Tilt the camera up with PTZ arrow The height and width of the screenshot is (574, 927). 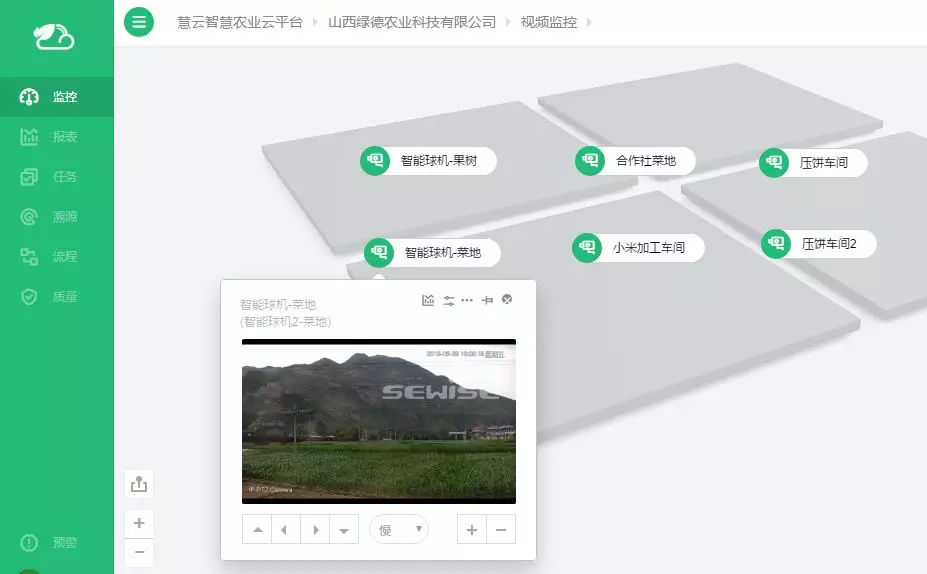coord(258,530)
